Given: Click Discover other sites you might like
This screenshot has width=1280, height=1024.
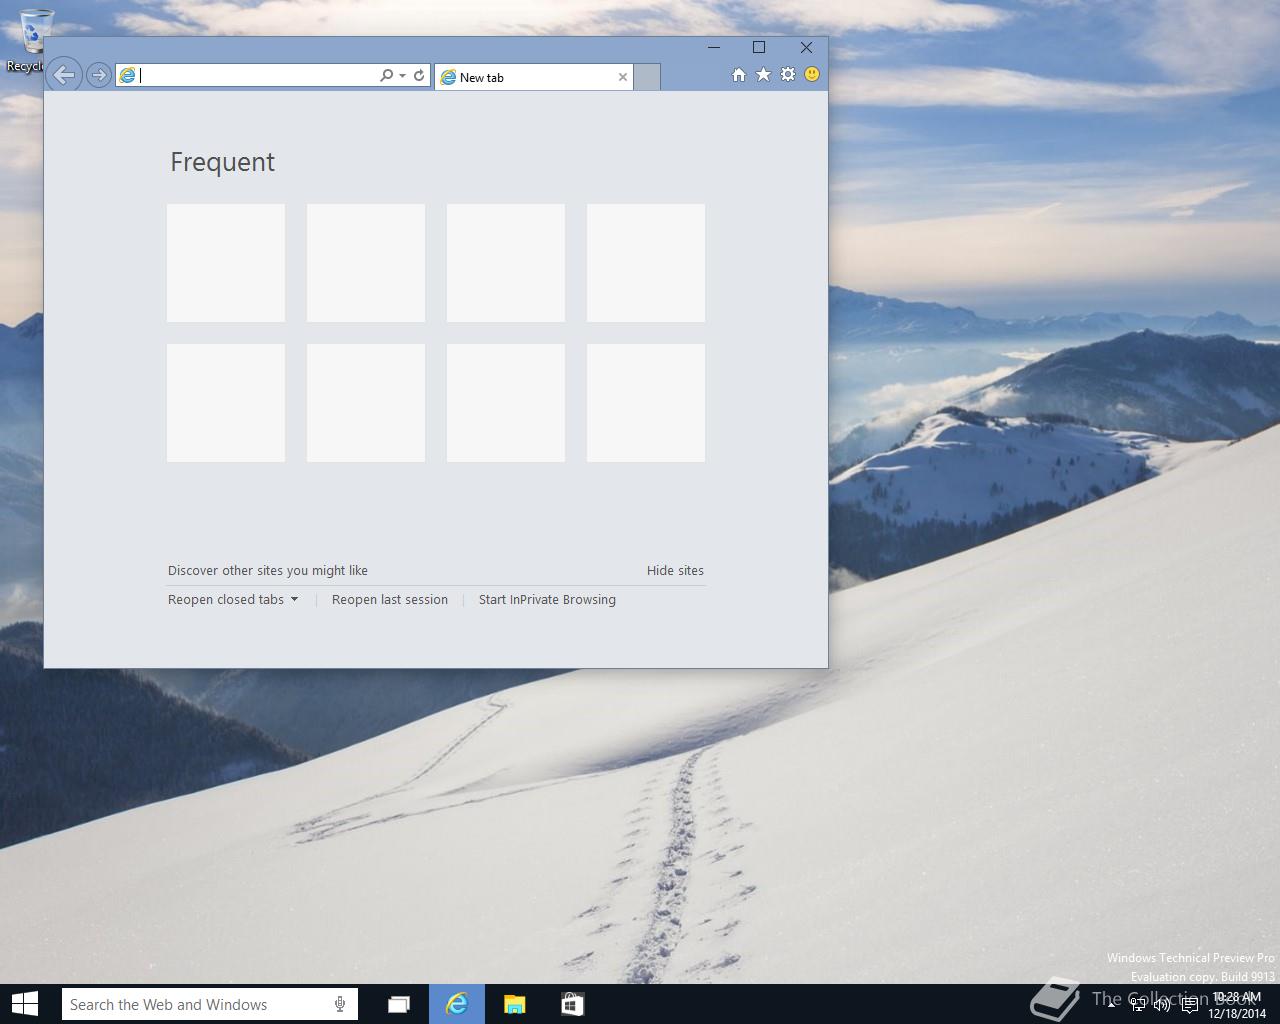Looking at the screenshot, I should pyautogui.click(x=268, y=570).
